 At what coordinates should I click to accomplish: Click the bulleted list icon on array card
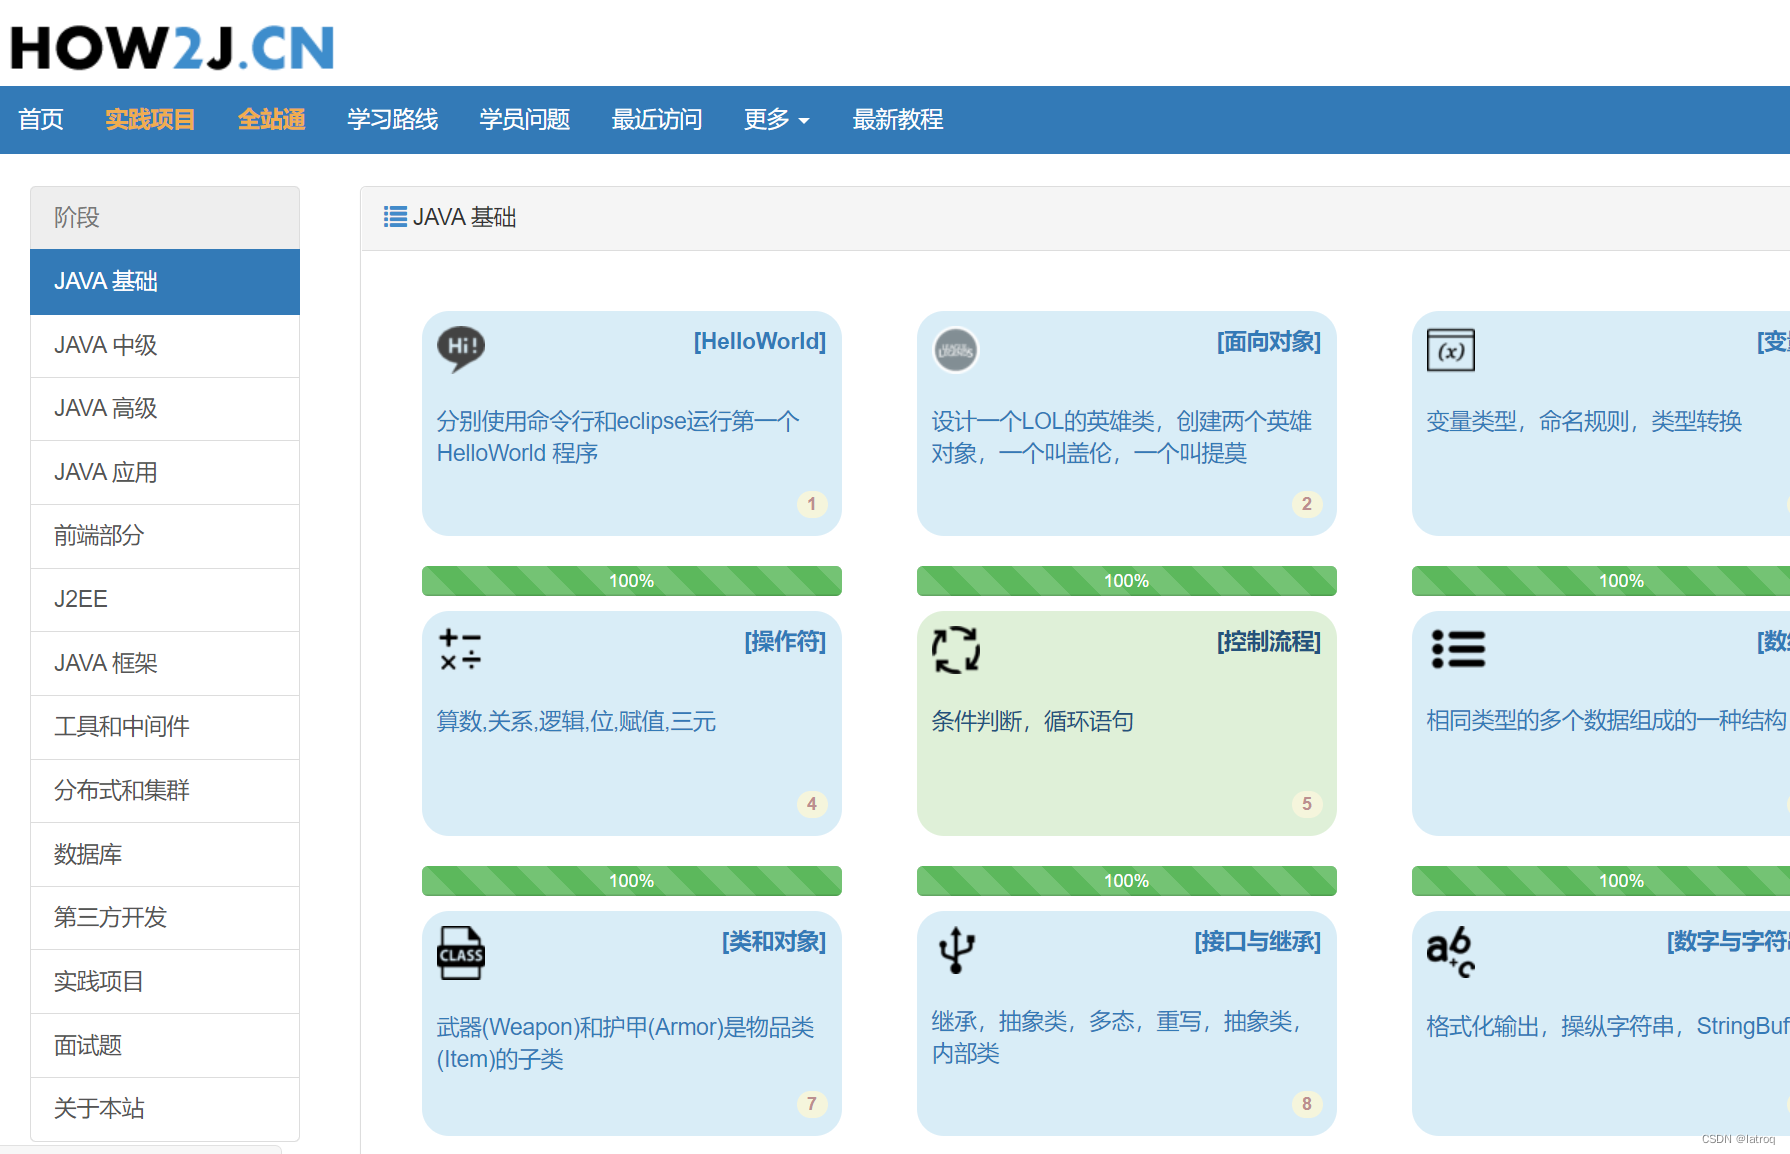pyautogui.click(x=1458, y=649)
